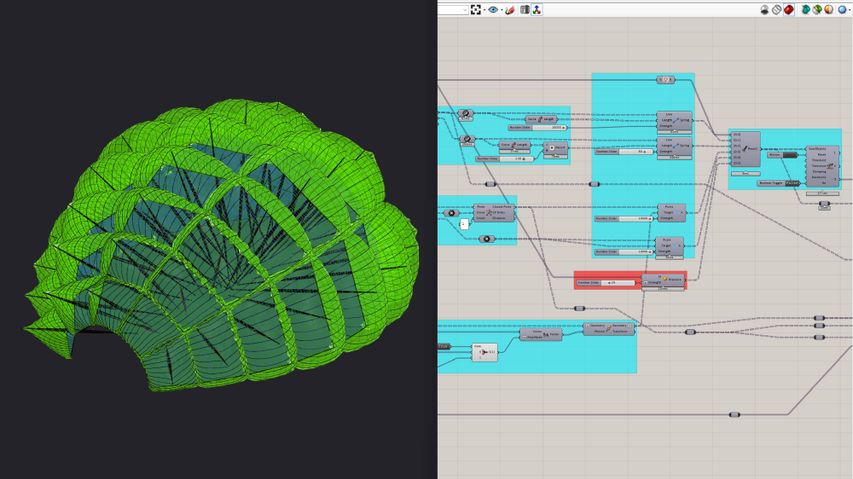This screenshot has height=479, width=853.
Task: Click the blue circle icon at toolbar's right end
Action: (x=843, y=10)
